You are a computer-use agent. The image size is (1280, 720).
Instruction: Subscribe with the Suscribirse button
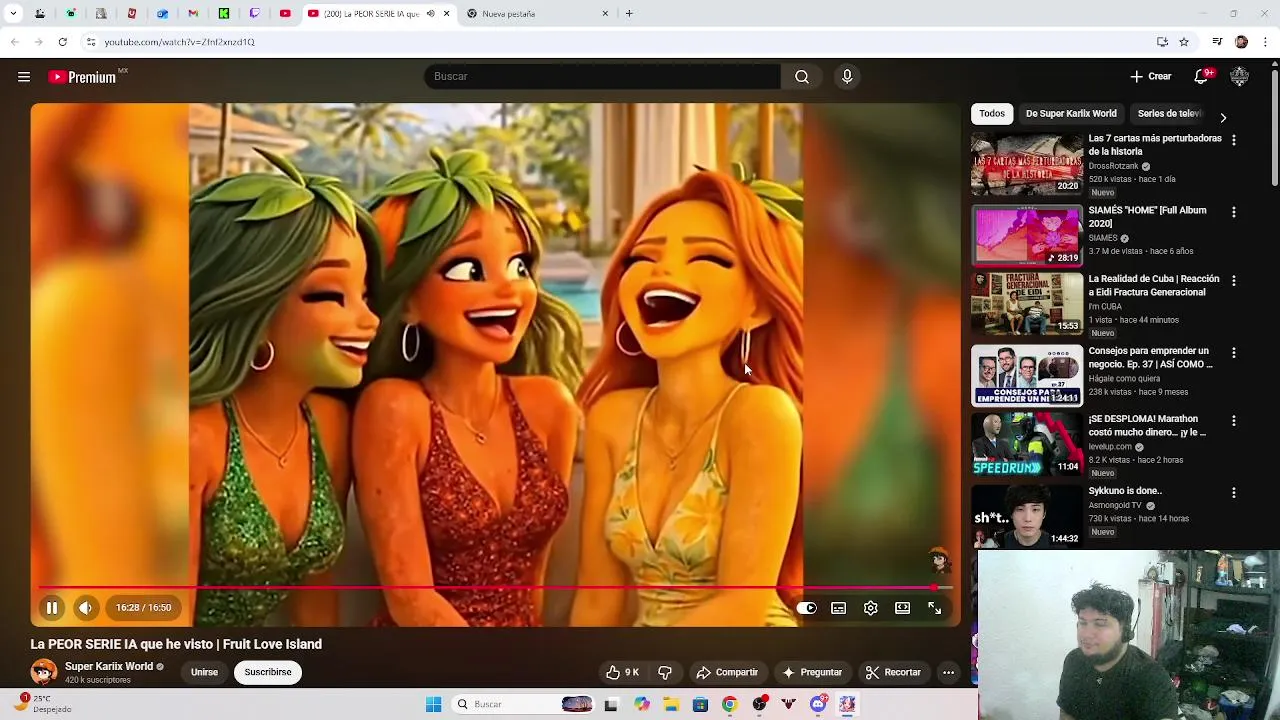[268, 672]
